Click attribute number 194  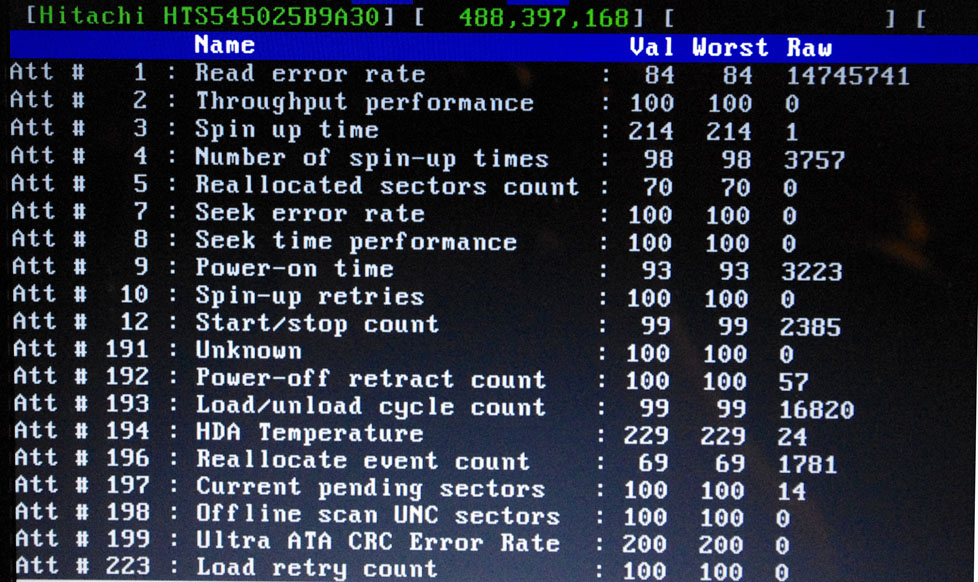point(127,430)
